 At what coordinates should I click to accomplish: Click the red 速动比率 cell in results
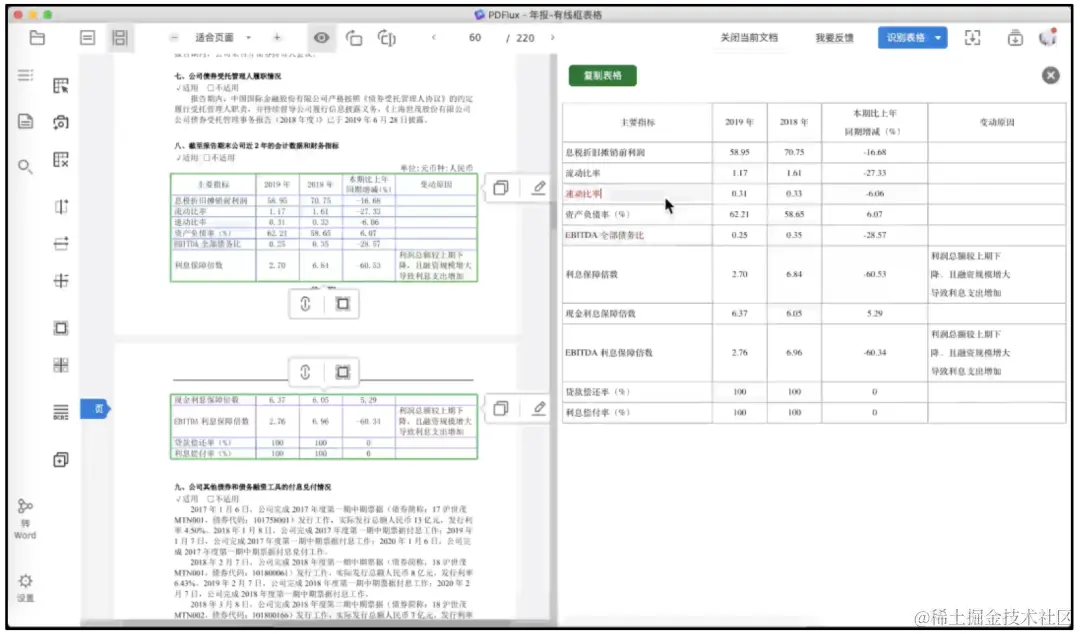638,194
